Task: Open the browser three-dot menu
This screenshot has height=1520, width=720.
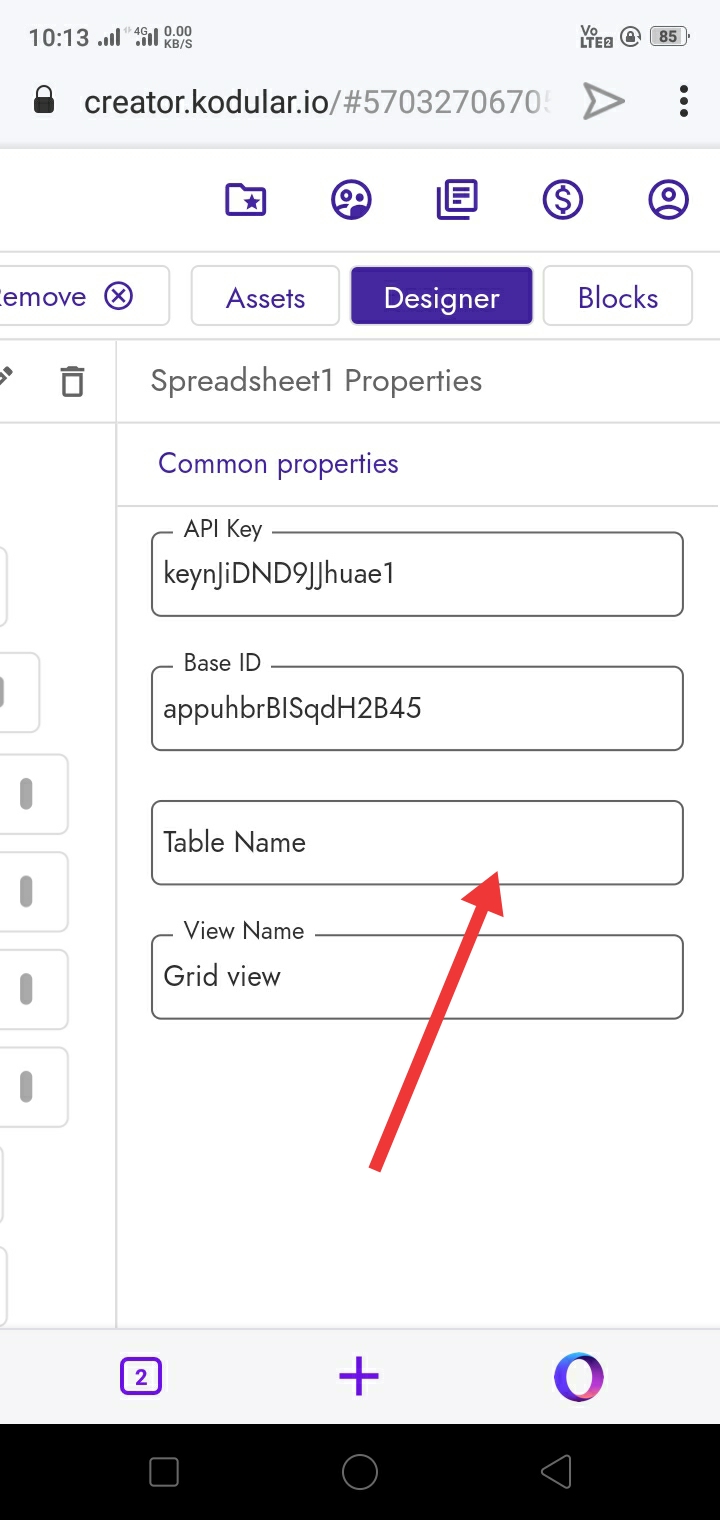Action: (x=684, y=101)
